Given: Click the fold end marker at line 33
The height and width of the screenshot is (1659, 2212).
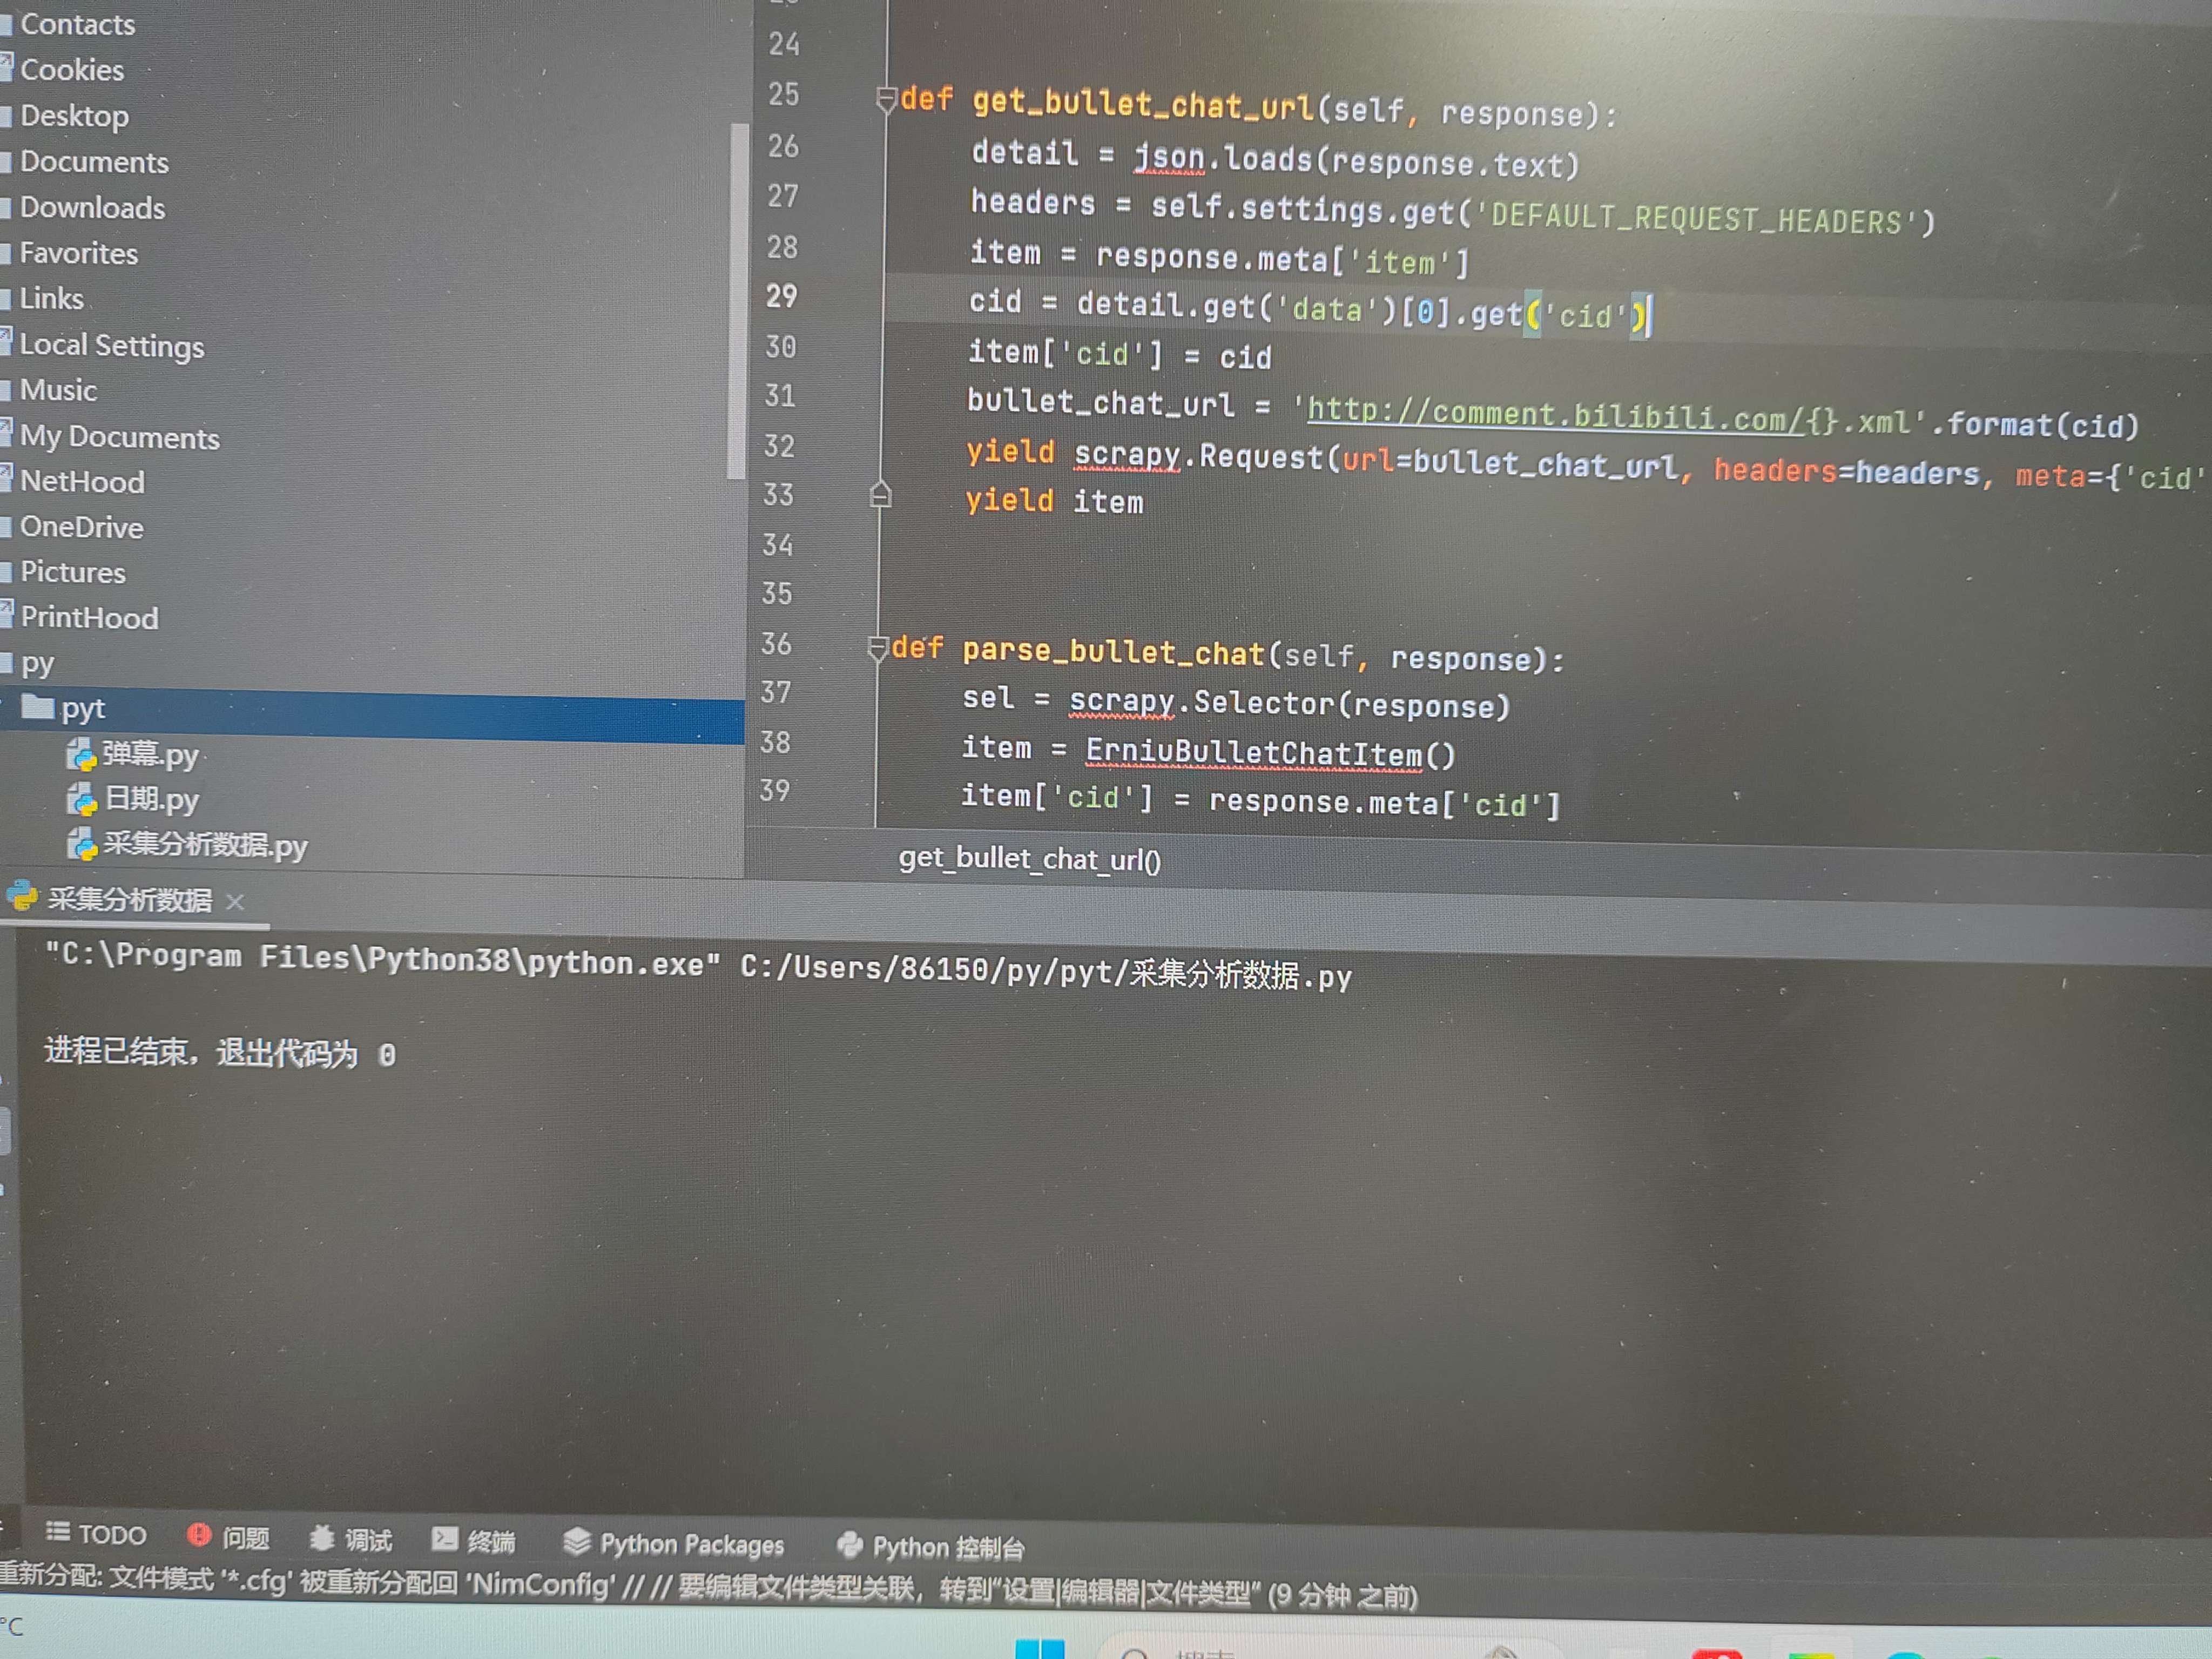Looking at the screenshot, I should click(880, 495).
